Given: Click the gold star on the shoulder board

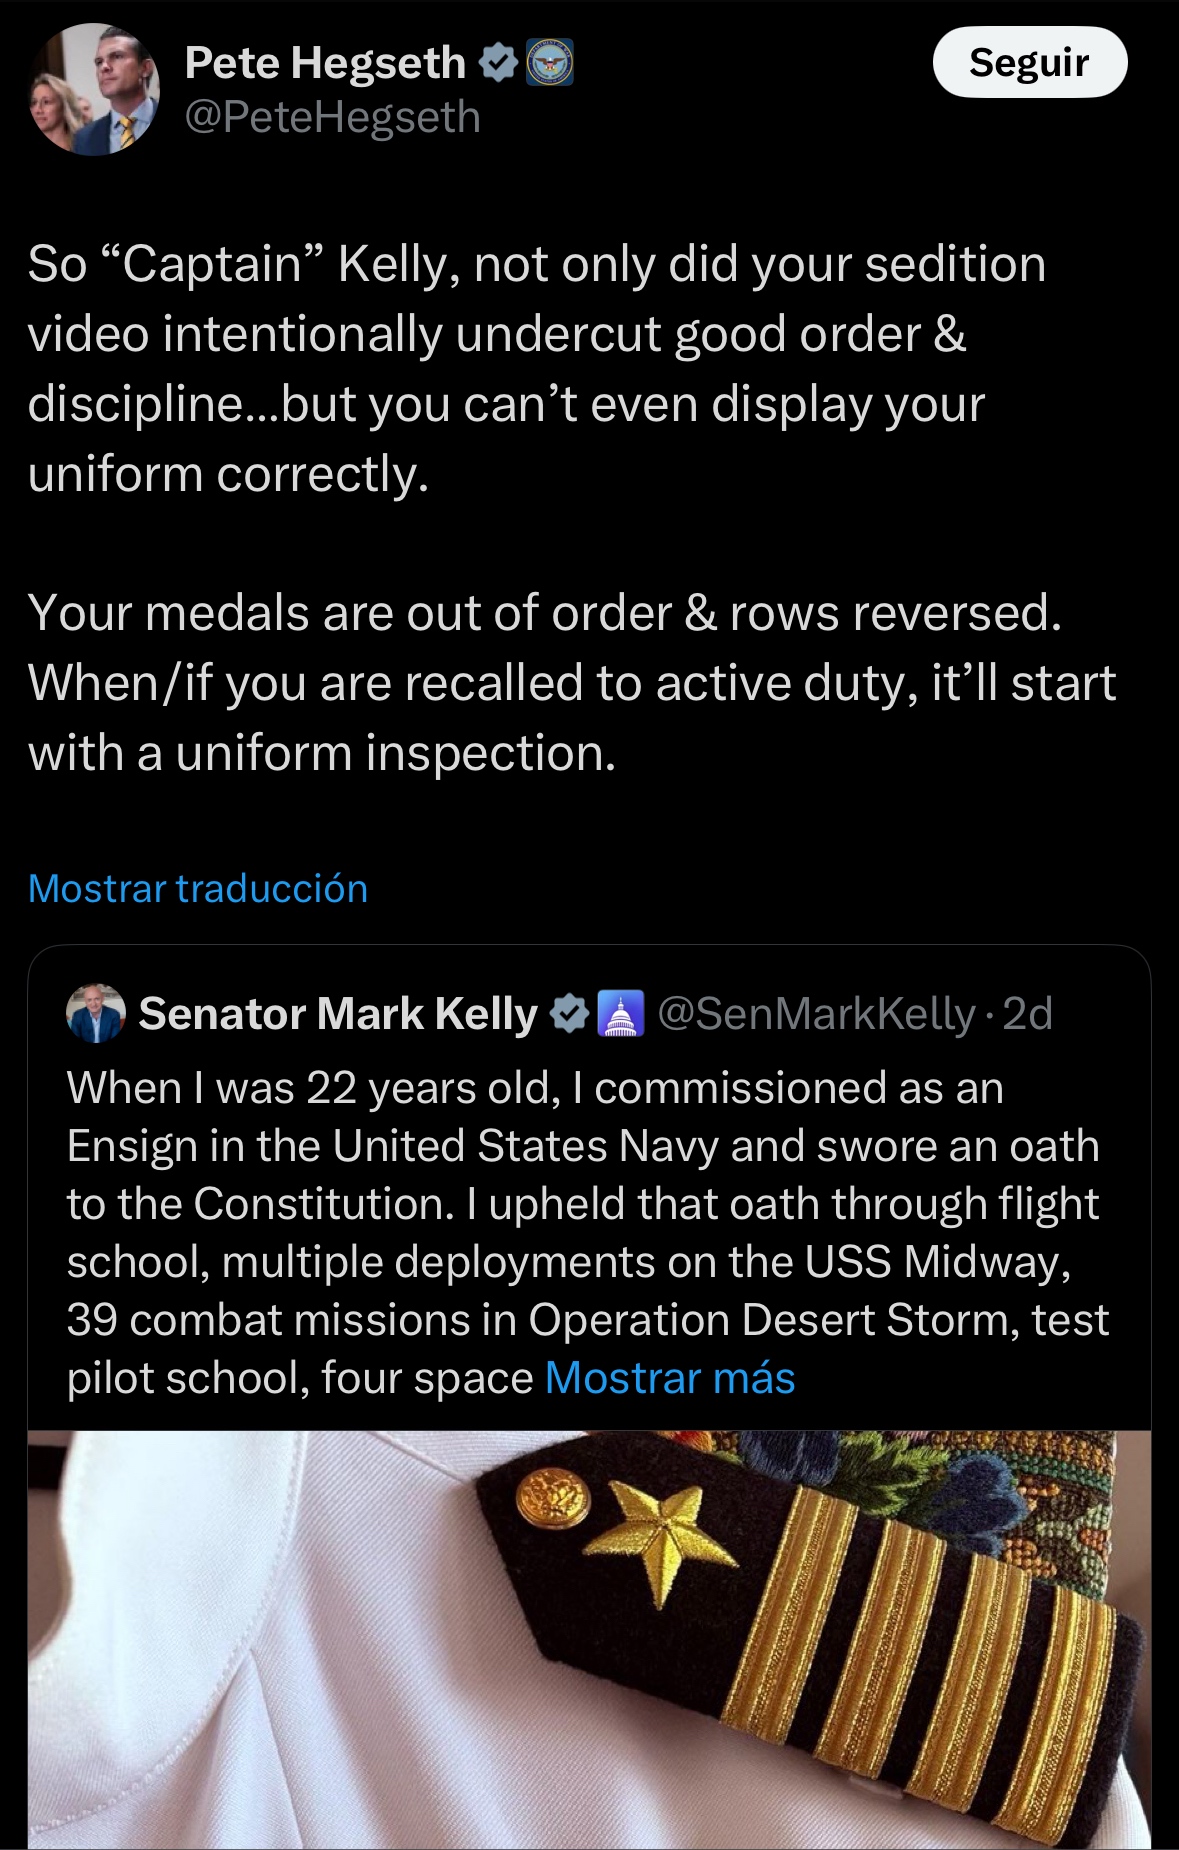Looking at the screenshot, I should pyautogui.click(x=661, y=1537).
